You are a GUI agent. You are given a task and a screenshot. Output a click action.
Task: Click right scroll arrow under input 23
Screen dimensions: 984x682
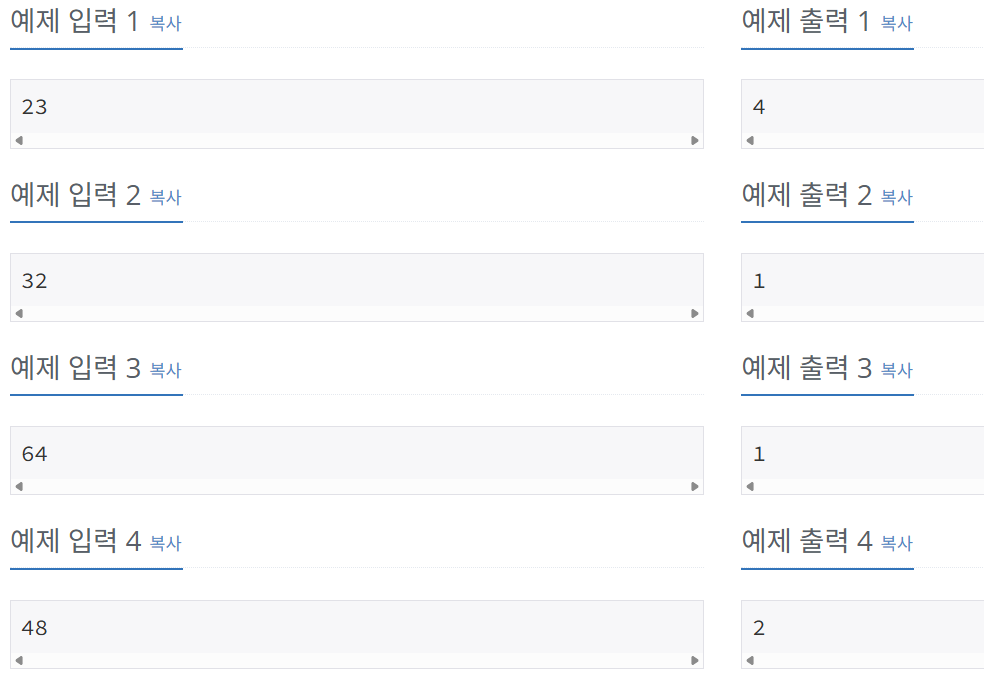[x=695, y=141]
